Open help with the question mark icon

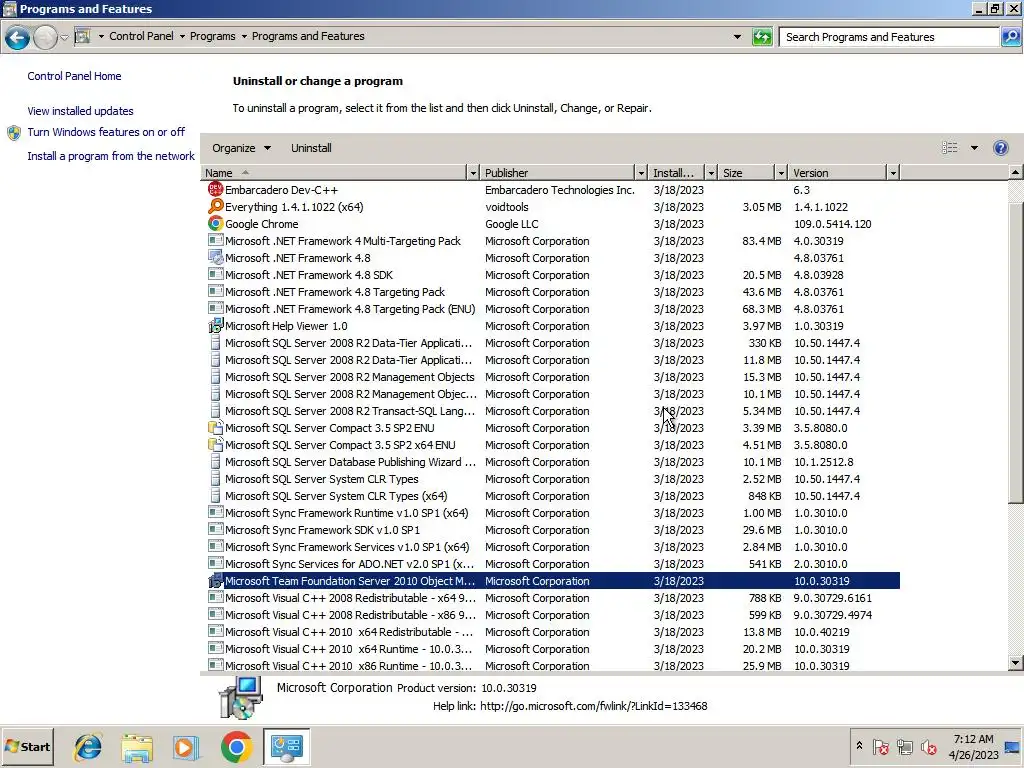click(1000, 148)
